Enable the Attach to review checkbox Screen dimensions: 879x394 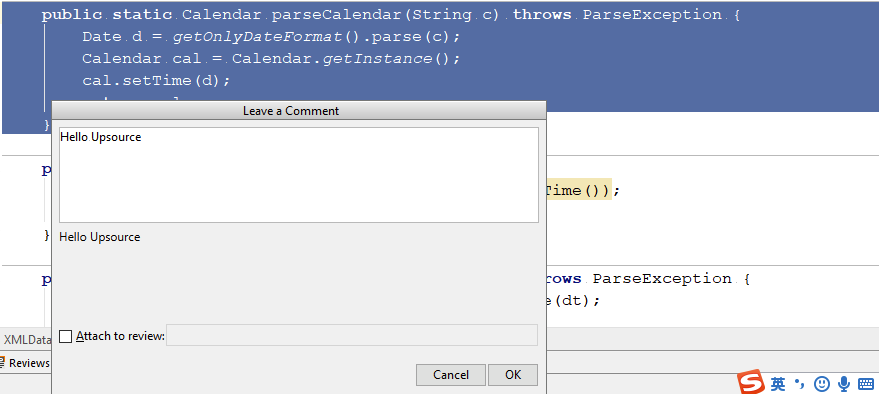(x=66, y=336)
